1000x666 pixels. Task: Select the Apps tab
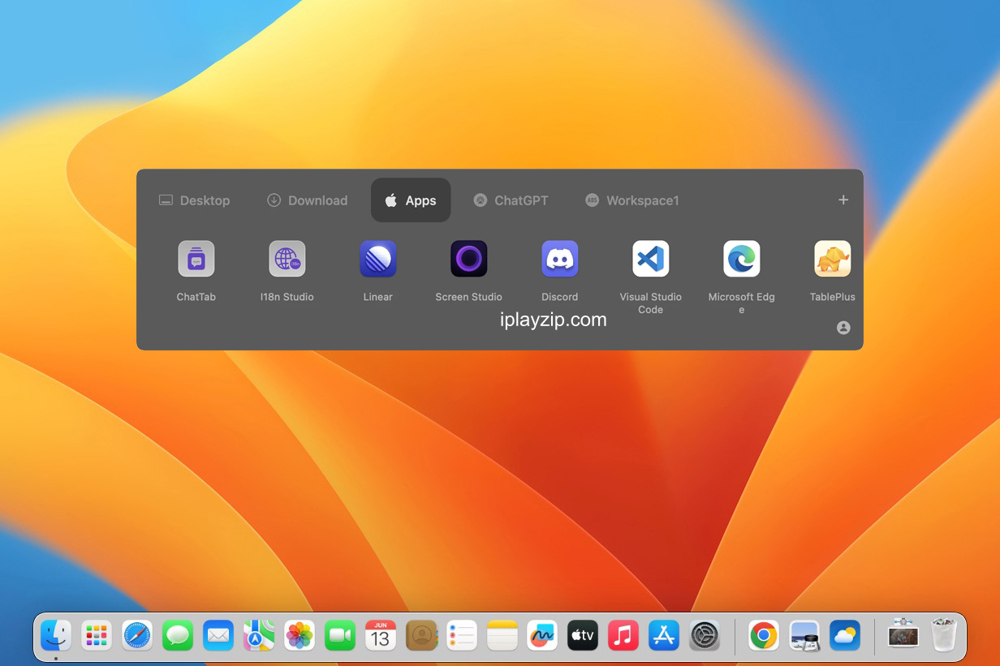pos(411,200)
